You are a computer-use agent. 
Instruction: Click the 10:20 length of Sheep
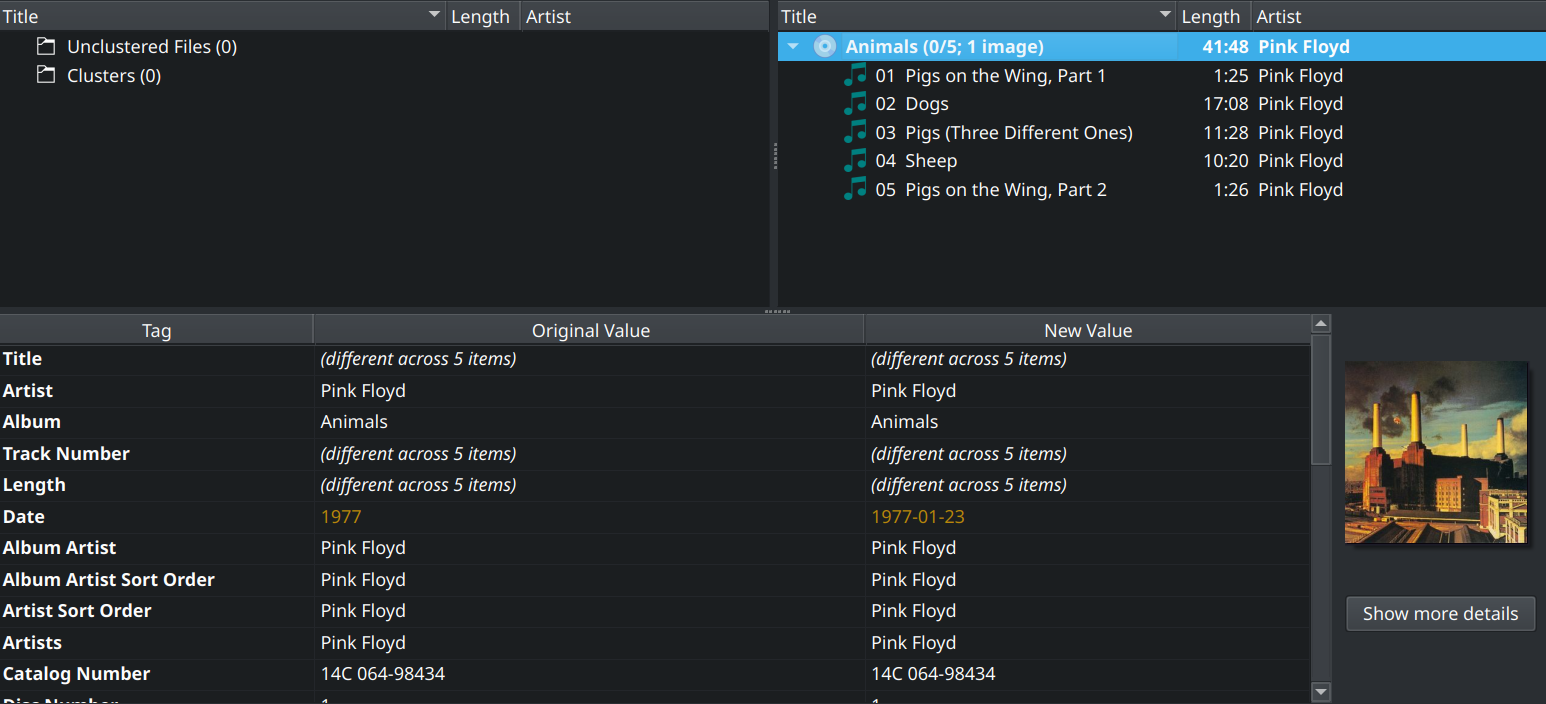click(x=1225, y=160)
